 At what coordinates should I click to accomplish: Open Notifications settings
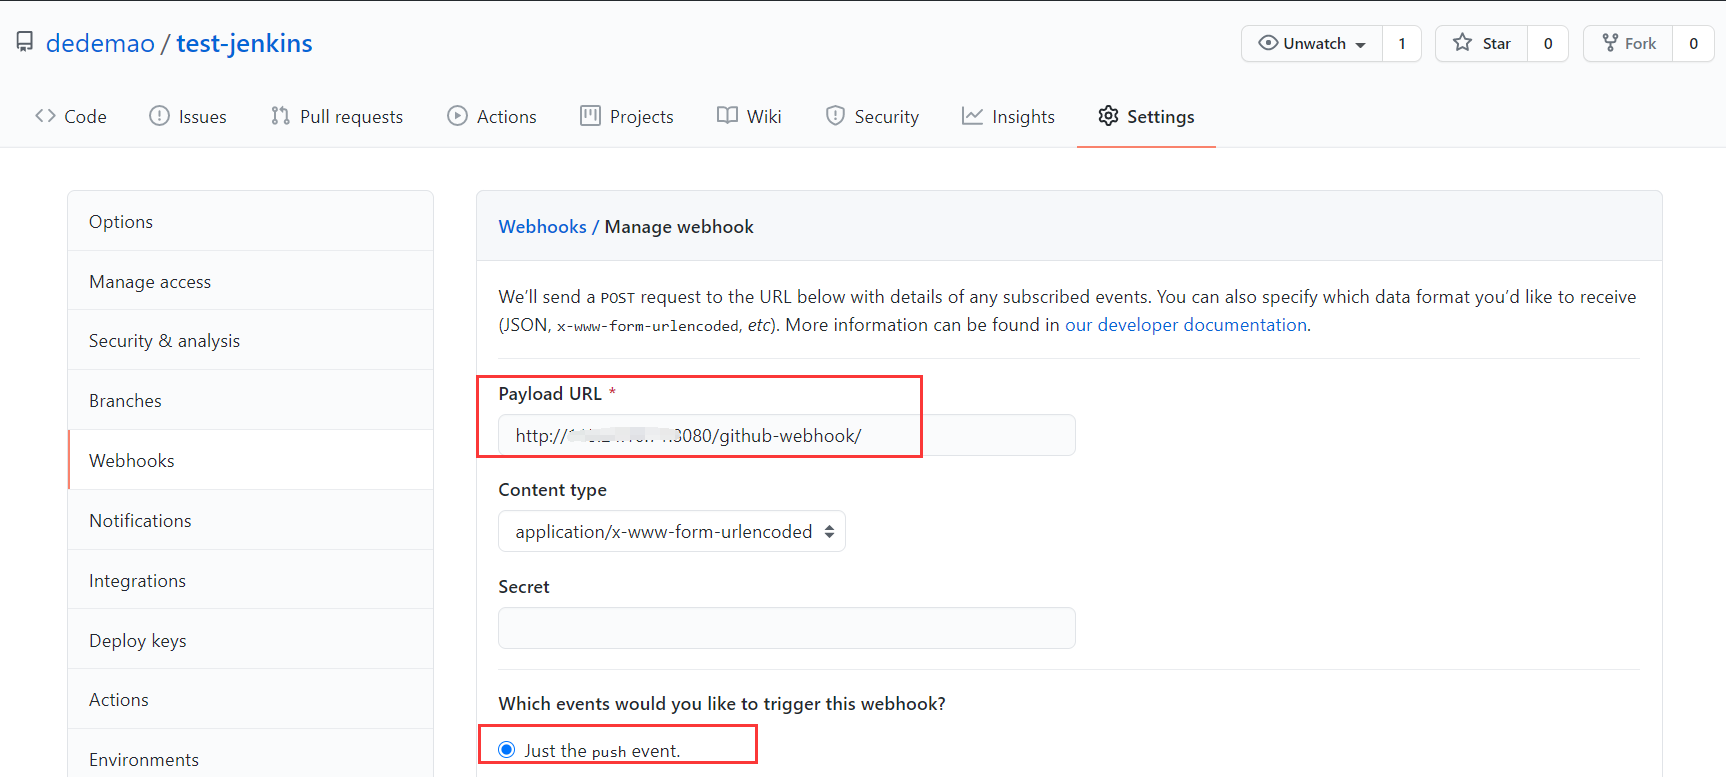(x=251, y=520)
